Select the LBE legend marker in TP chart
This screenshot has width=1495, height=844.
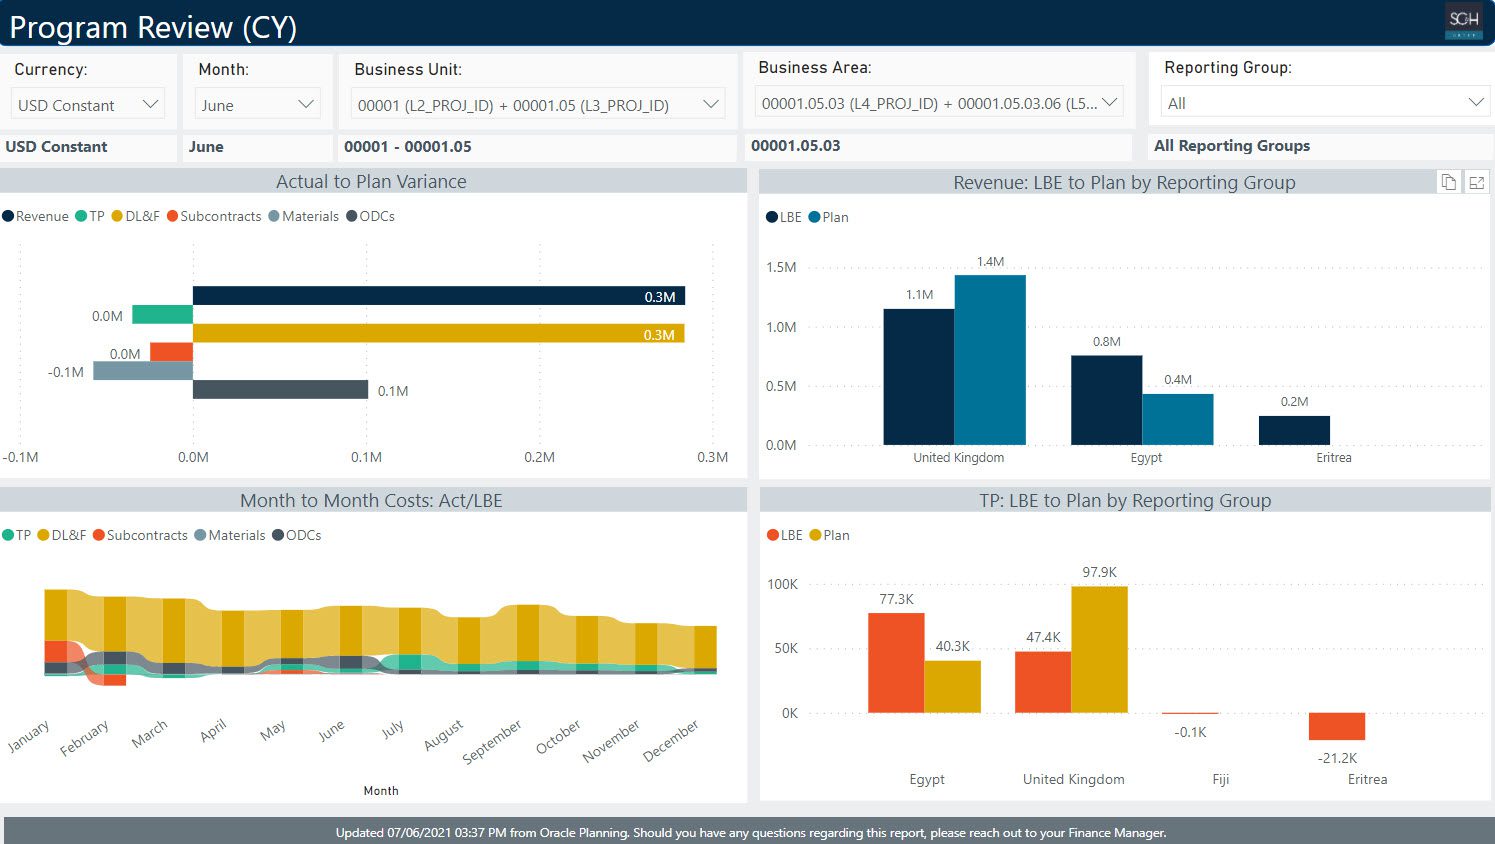(x=773, y=536)
